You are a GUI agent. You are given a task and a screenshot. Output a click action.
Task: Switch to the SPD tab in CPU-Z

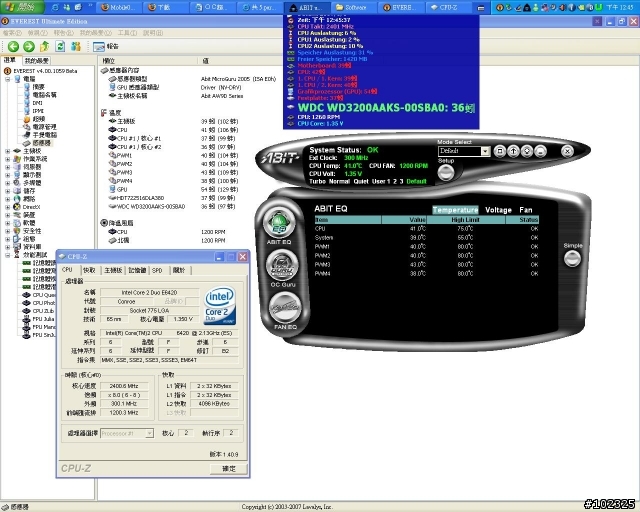(157, 270)
